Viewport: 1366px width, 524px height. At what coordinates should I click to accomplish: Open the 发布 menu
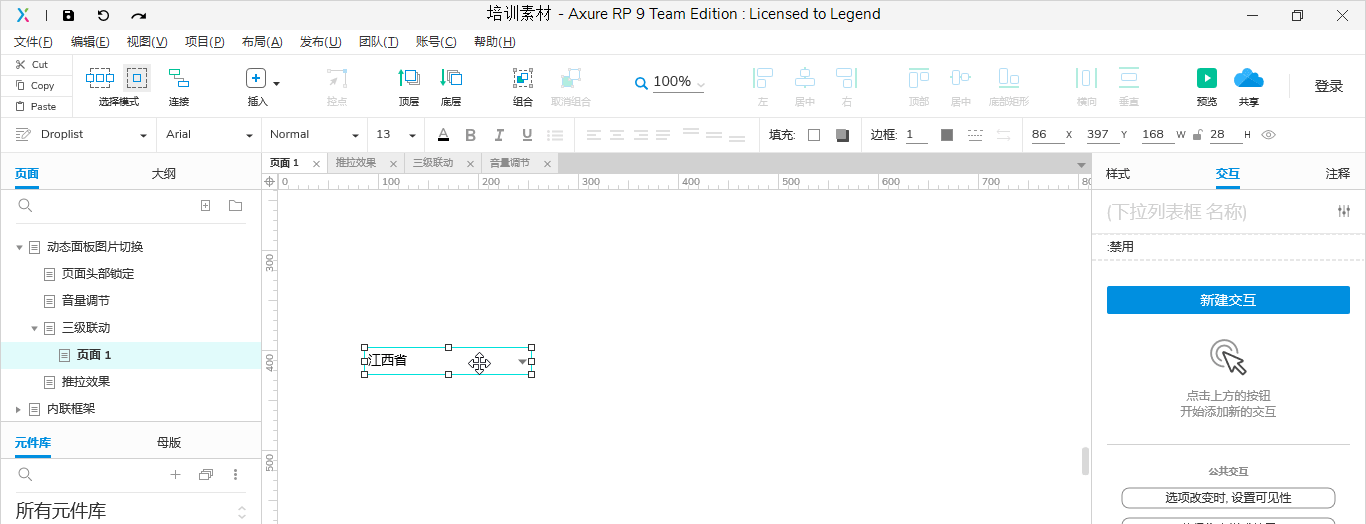click(321, 42)
